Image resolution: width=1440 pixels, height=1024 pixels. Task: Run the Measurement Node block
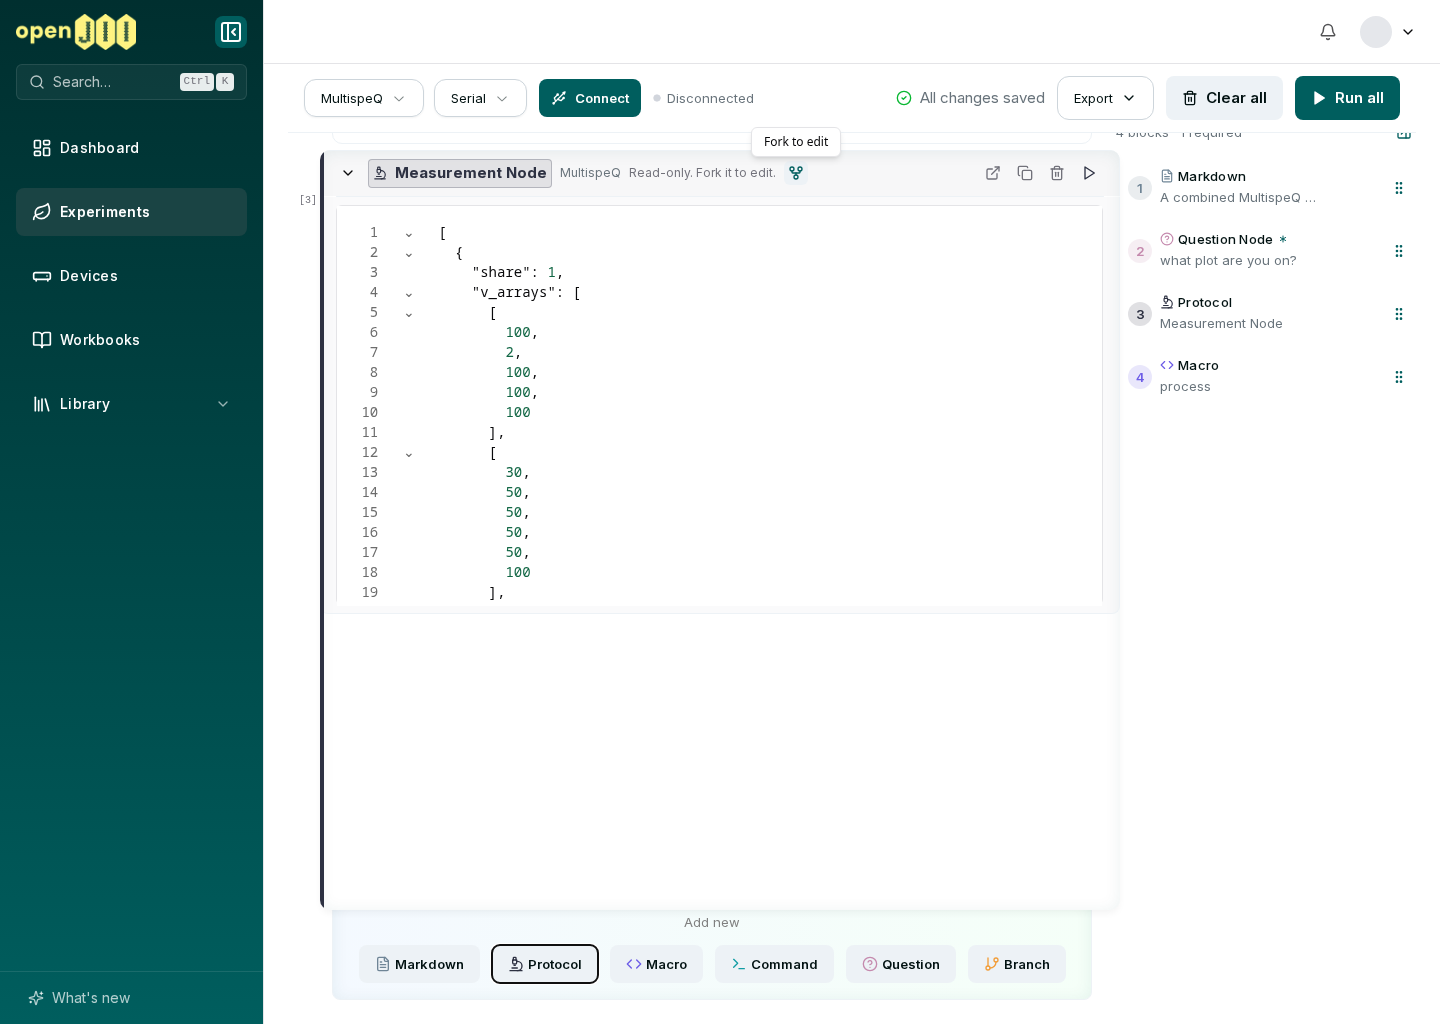point(1089,173)
